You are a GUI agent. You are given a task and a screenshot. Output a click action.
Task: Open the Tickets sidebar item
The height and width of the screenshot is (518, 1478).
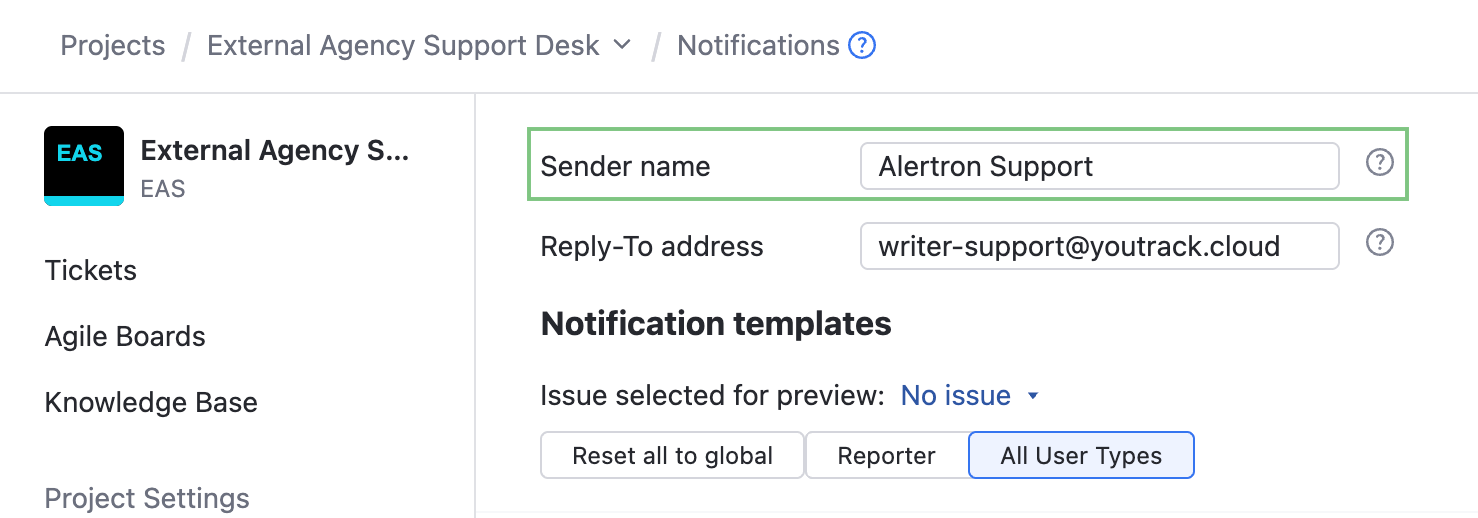(91, 270)
